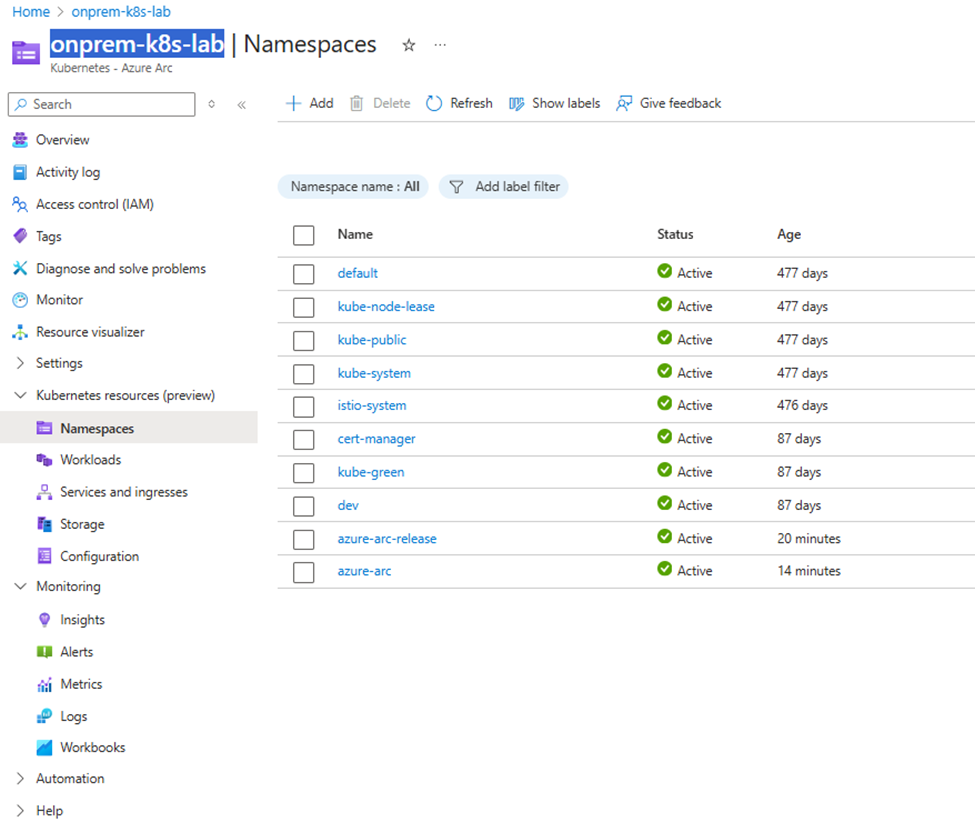This screenshot has width=975, height=822.
Task: Click the Overview sidebar icon
Action: click(20, 140)
